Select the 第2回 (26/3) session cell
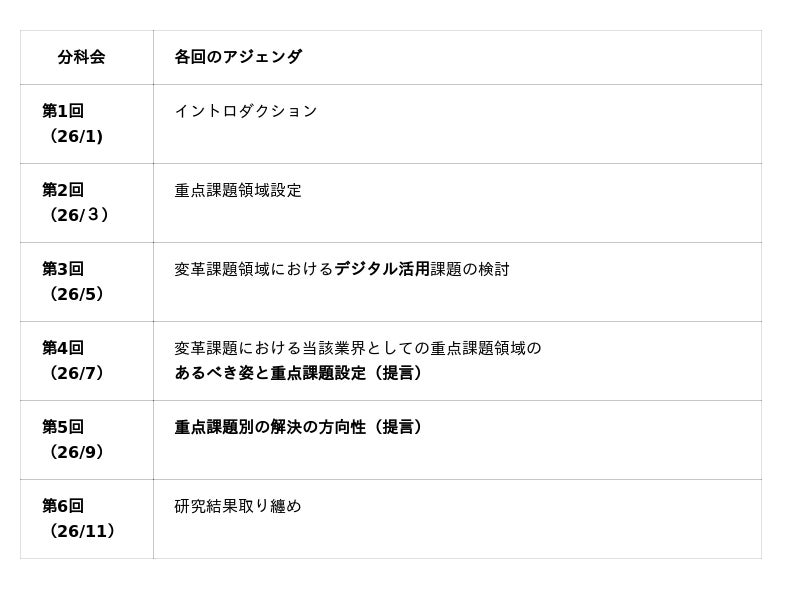The image size is (800, 589). (x=86, y=202)
